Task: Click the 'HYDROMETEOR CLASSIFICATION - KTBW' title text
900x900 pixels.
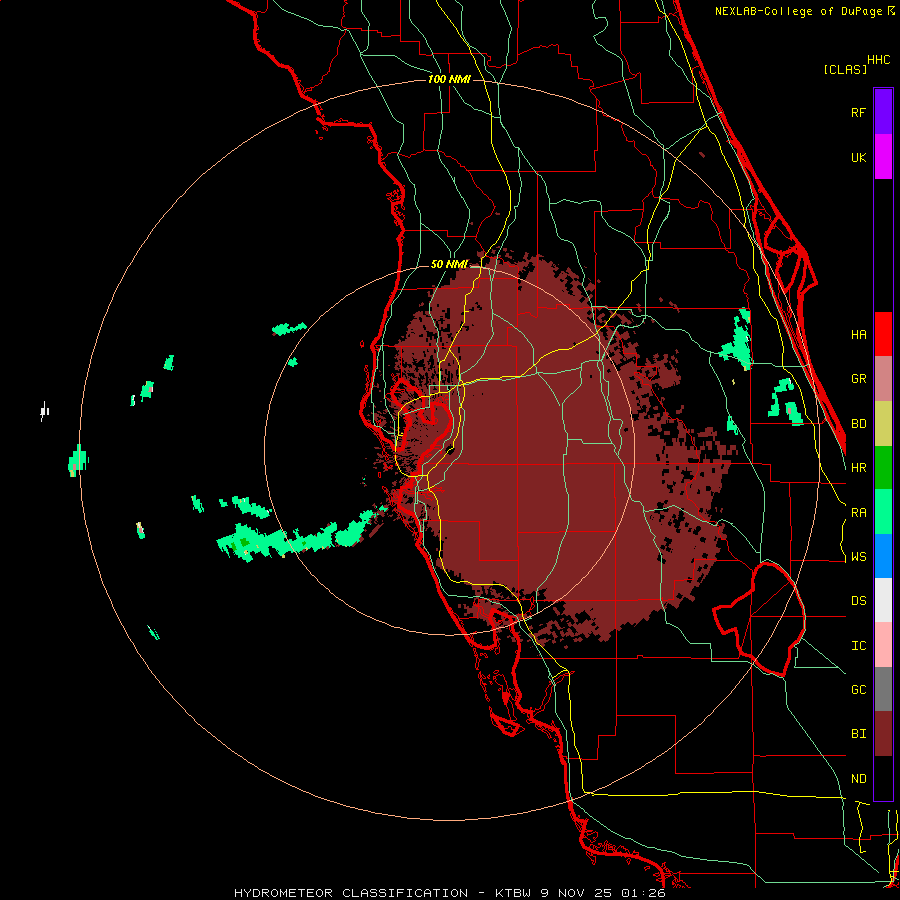Action: point(384,893)
